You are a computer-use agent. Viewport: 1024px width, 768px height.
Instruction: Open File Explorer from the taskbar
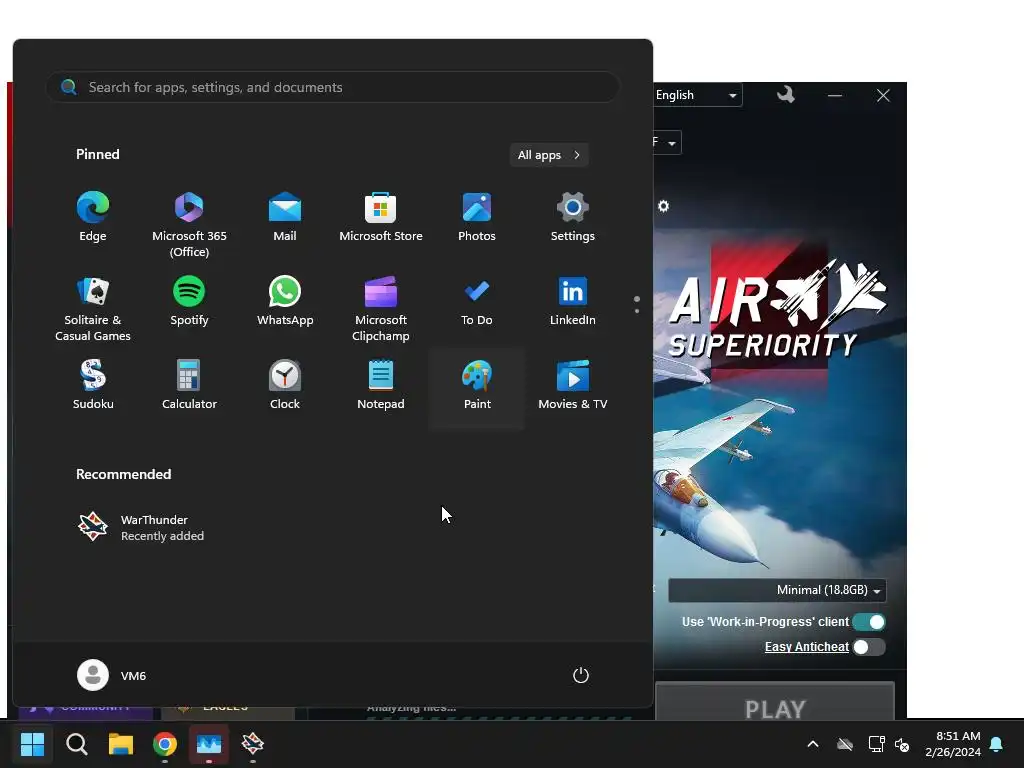(121, 744)
